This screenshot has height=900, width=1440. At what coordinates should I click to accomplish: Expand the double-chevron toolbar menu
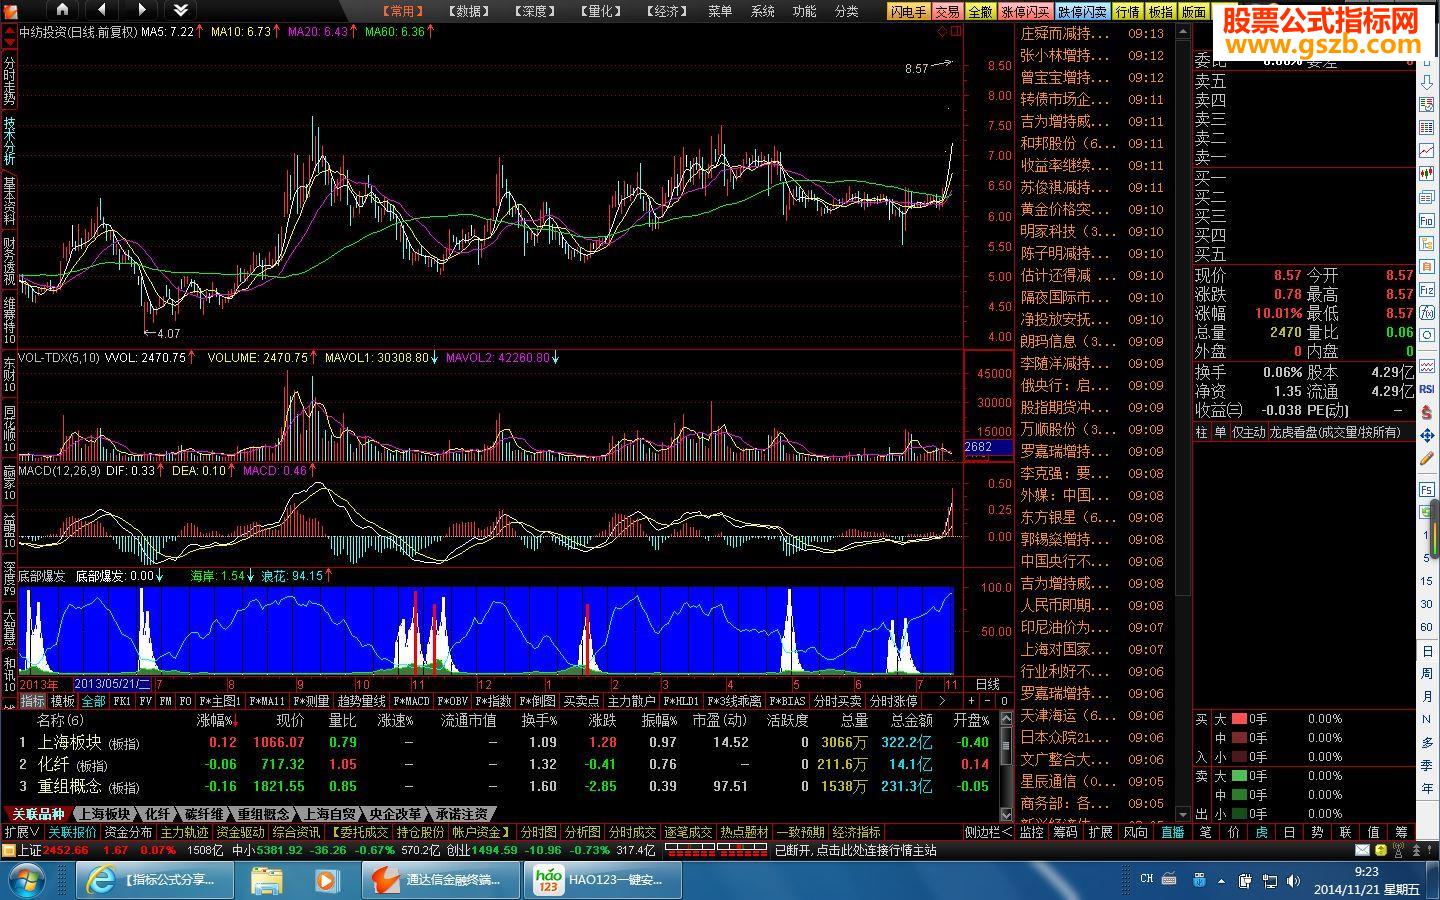tap(180, 10)
